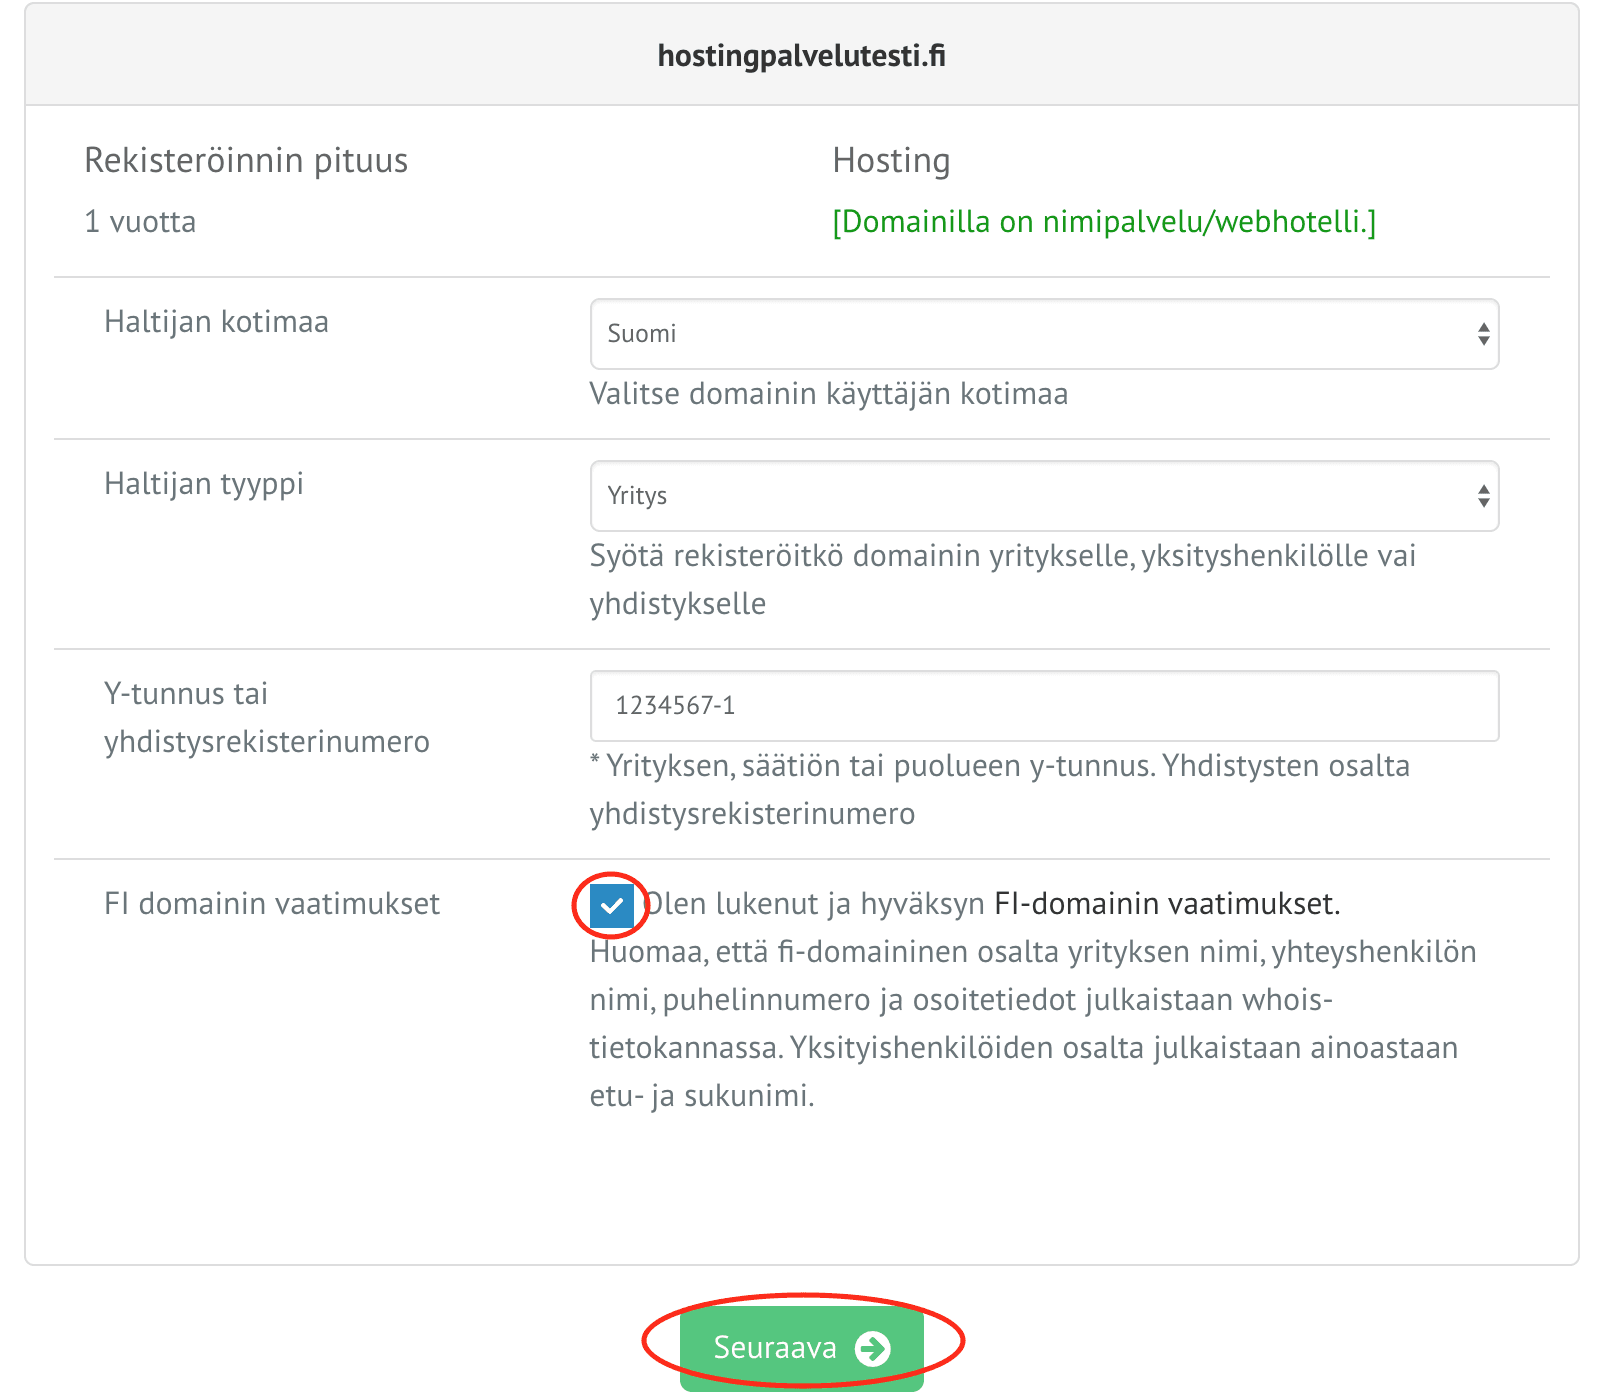This screenshot has width=1600, height=1392.
Task: Click the Haltijan tyyppi field label
Action: [204, 484]
